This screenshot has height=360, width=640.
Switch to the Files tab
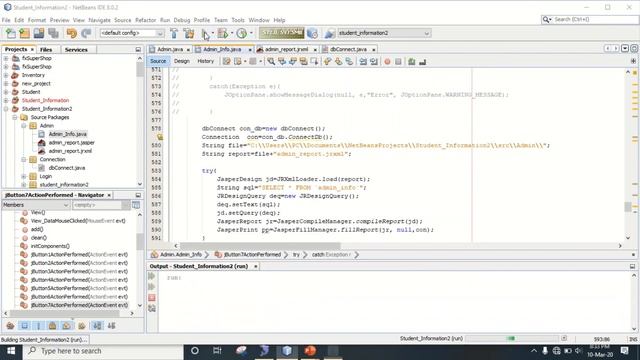[x=46, y=49]
